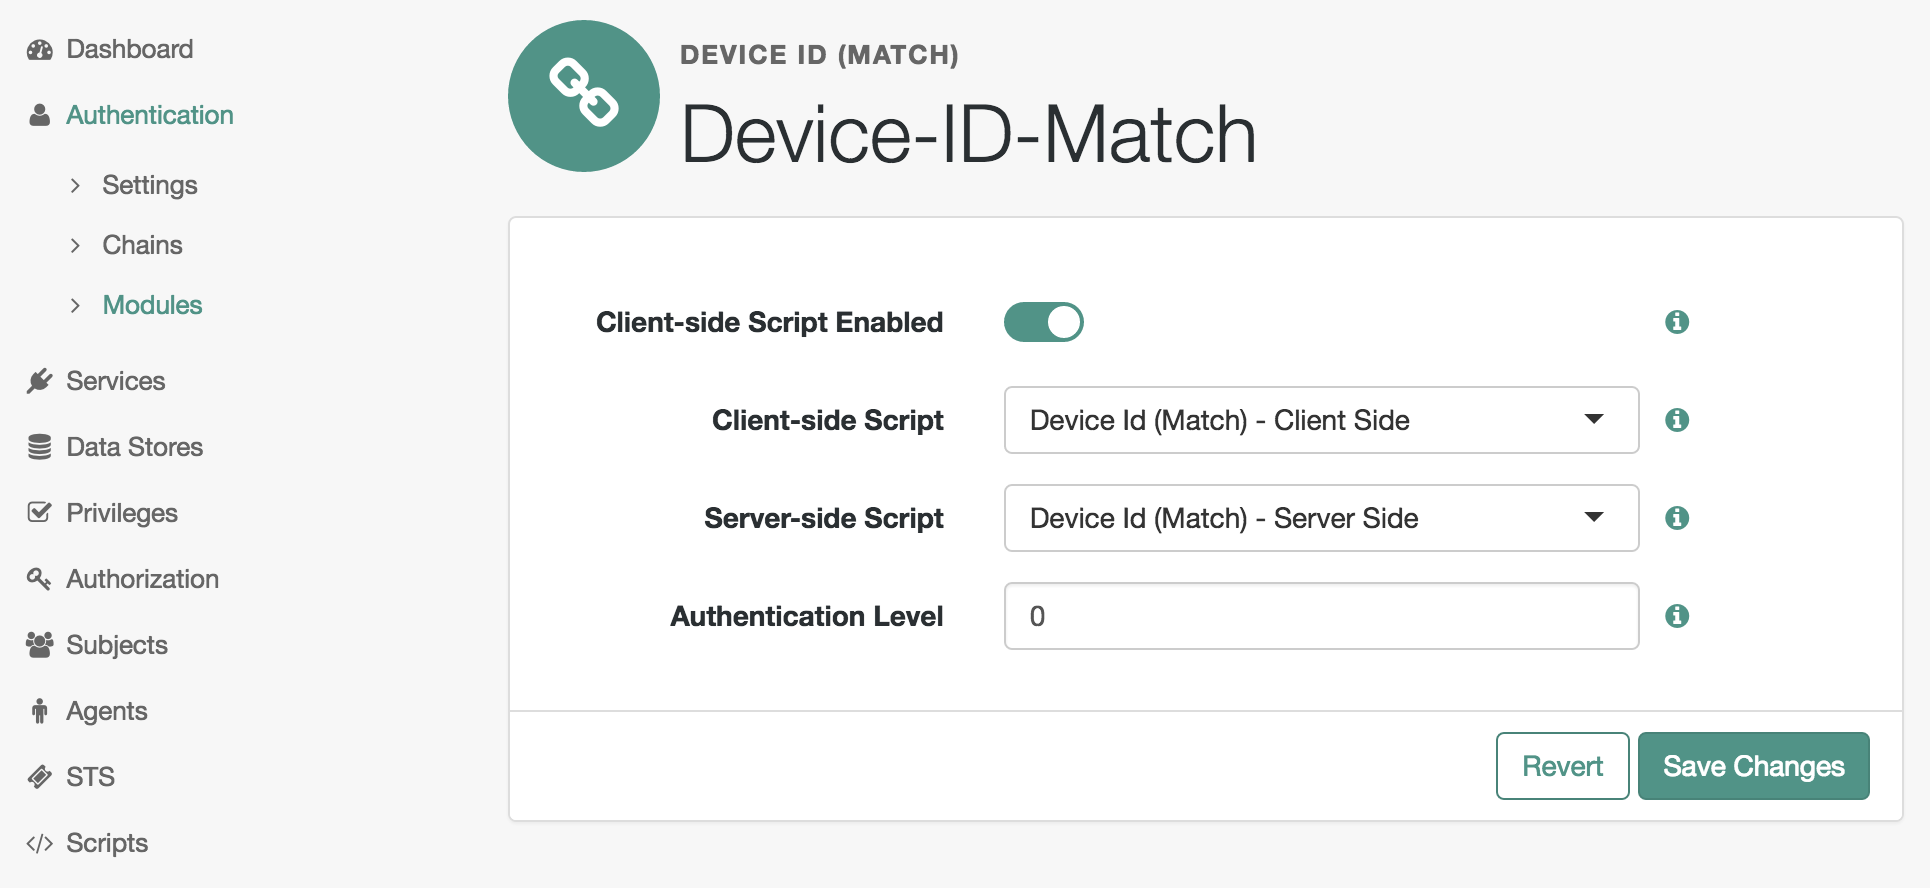Show info for Authentication Level field
1930x888 pixels.
pos(1677,616)
